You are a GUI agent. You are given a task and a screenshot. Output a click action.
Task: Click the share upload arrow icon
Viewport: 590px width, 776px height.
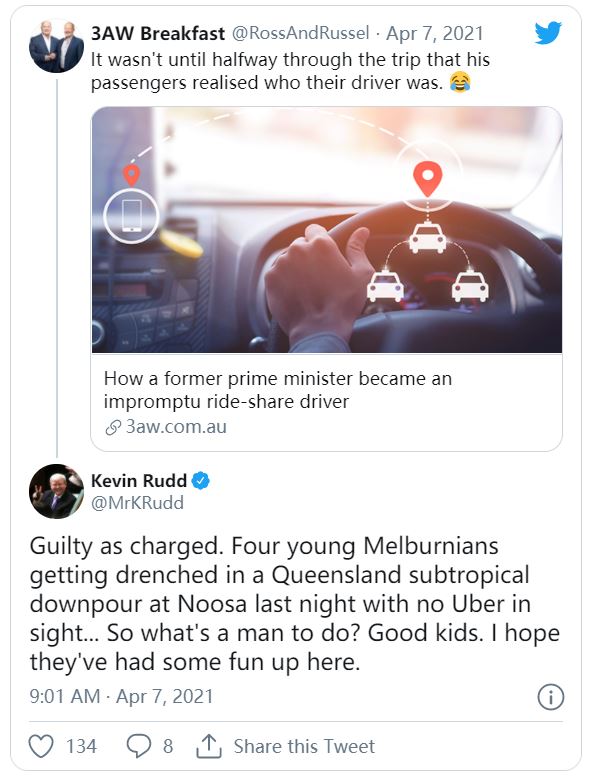point(209,746)
